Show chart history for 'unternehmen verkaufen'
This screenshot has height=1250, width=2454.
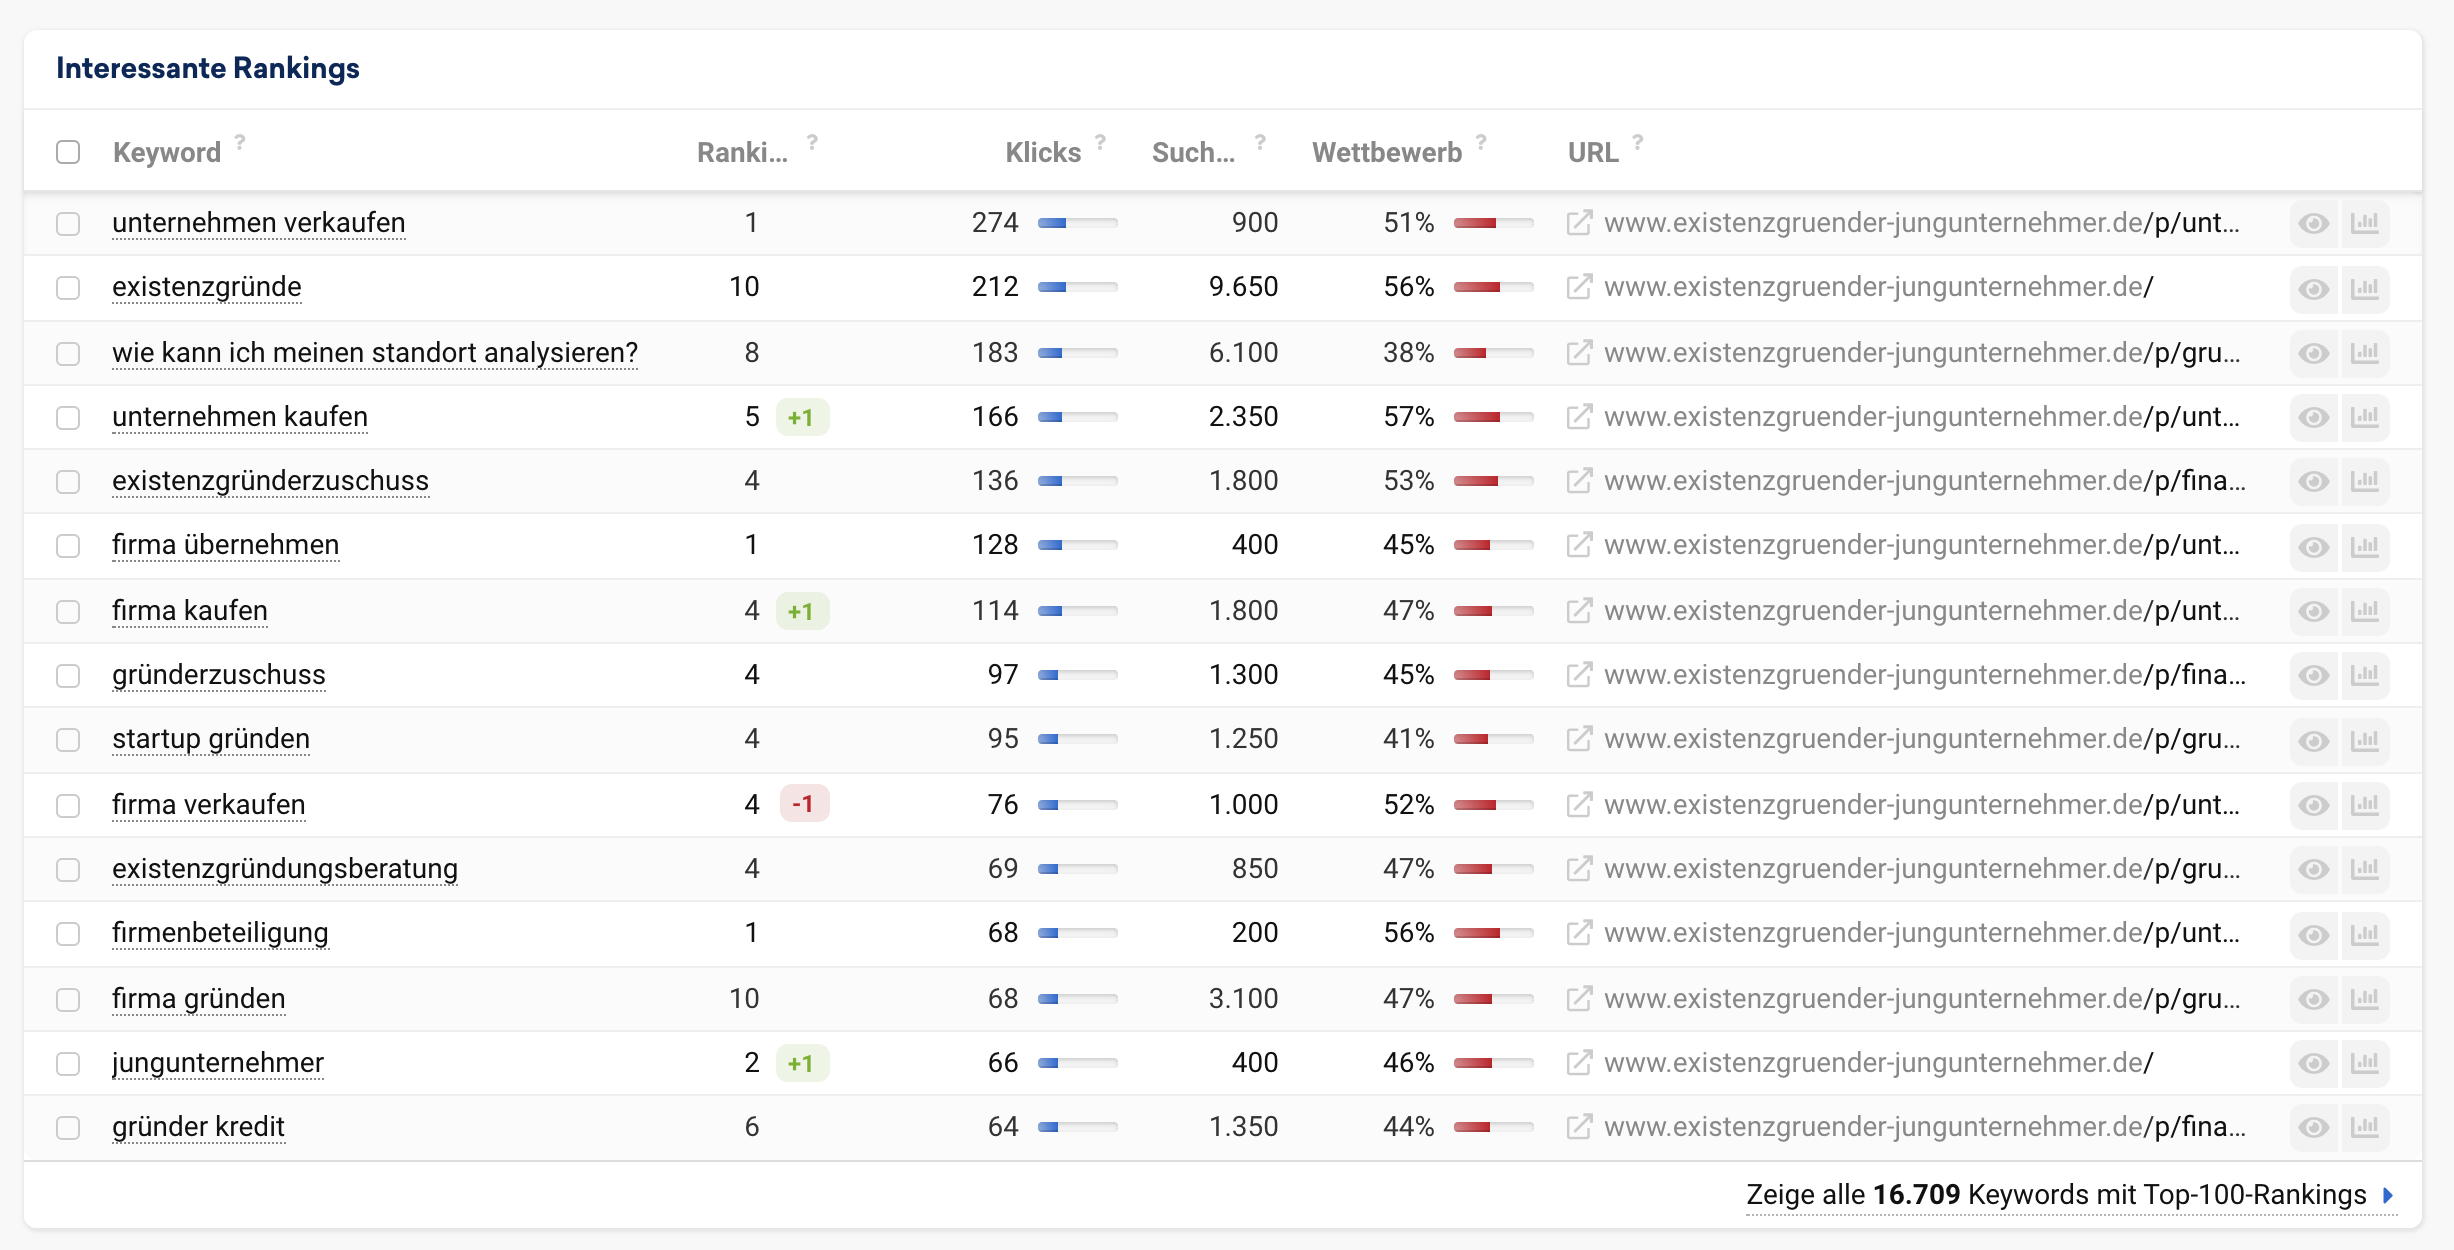[x=2365, y=223]
